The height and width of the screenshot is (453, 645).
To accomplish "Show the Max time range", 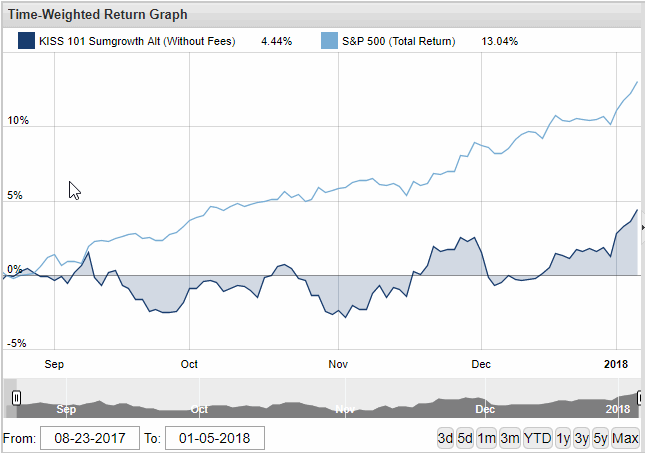I will pyautogui.click(x=625, y=438).
